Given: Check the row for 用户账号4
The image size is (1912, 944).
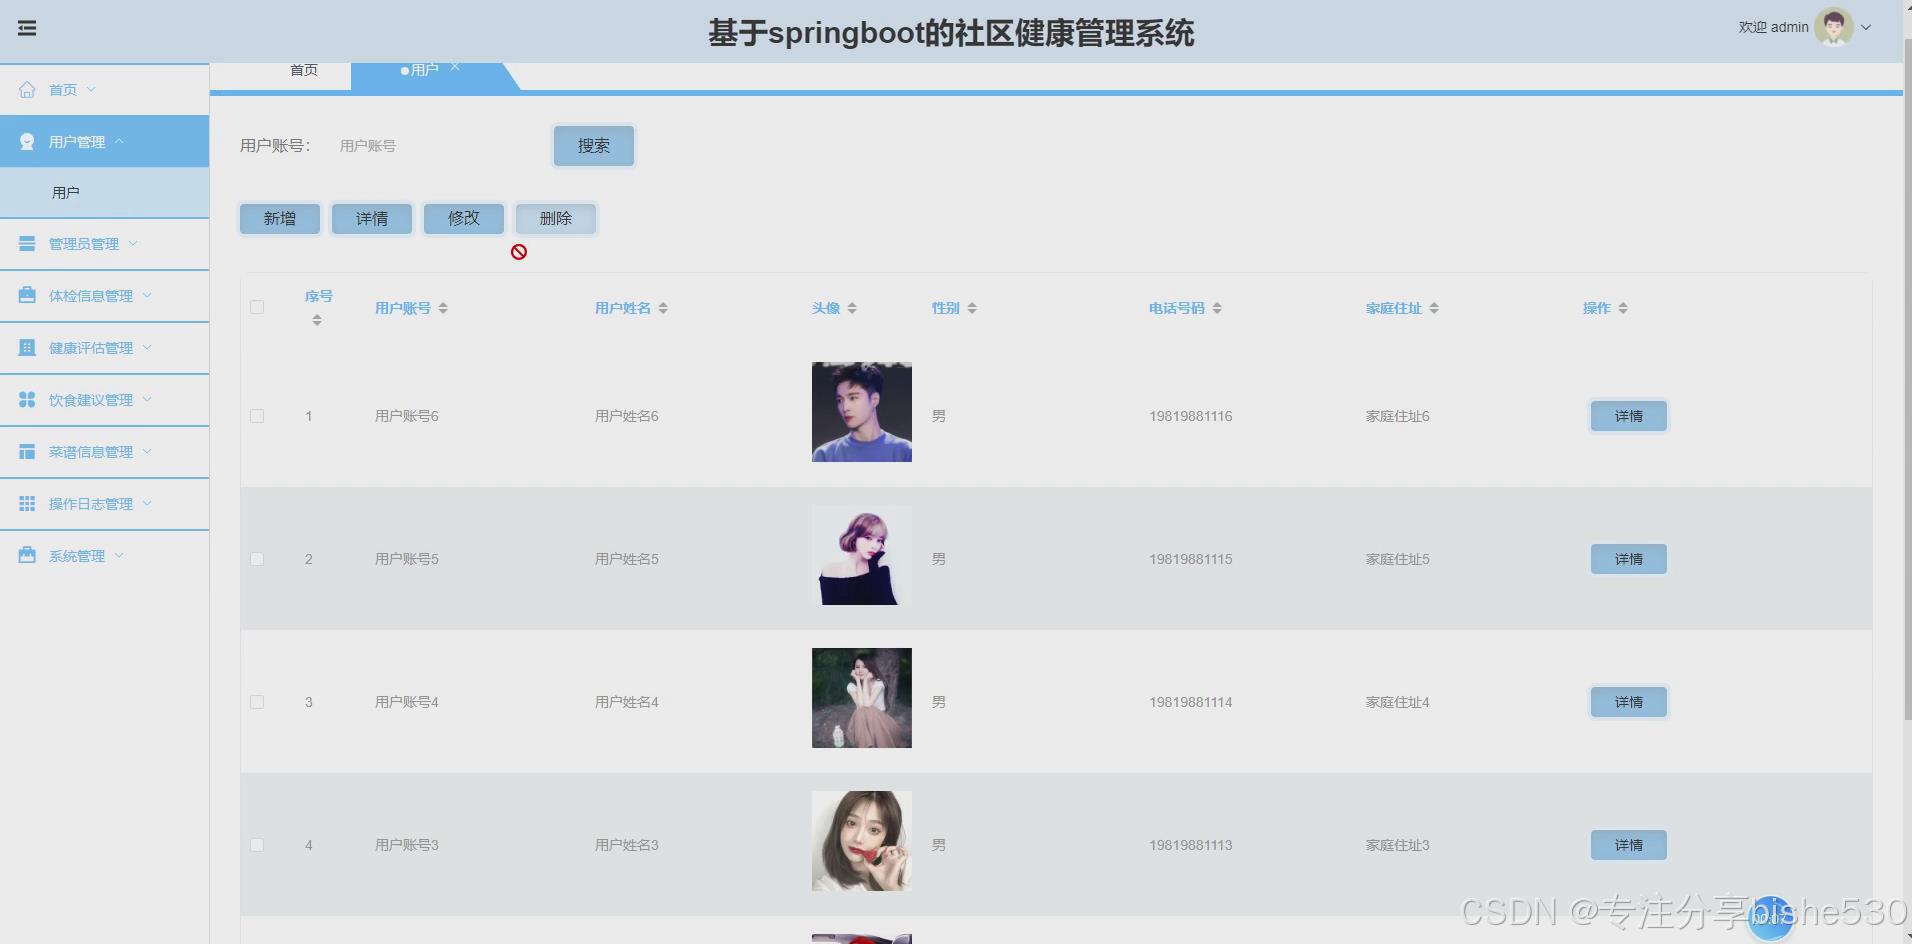Looking at the screenshot, I should tap(257, 702).
